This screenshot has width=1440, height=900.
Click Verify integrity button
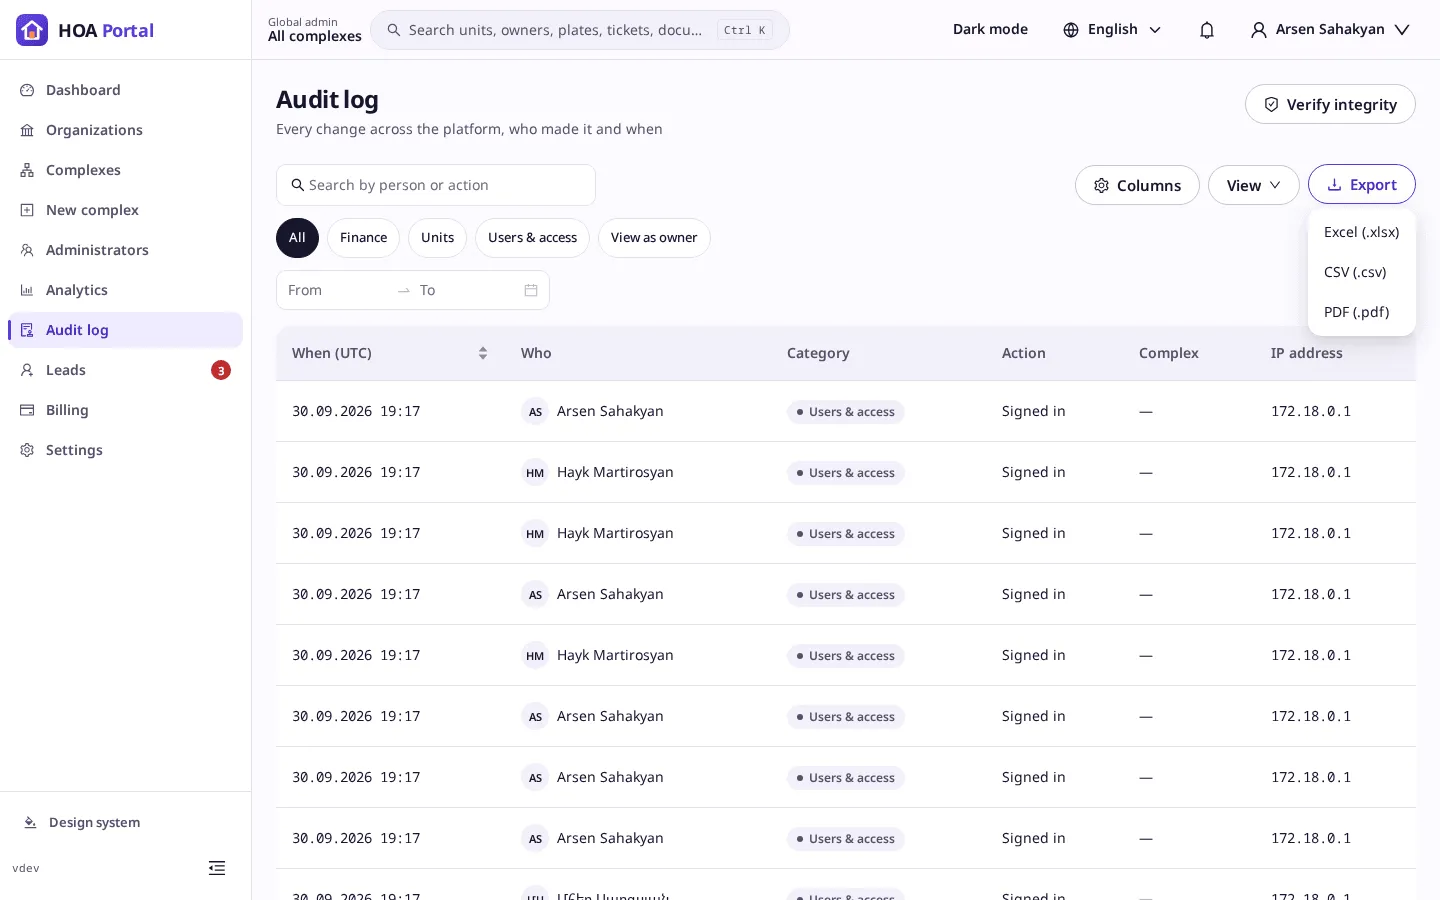[x=1330, y=104]
